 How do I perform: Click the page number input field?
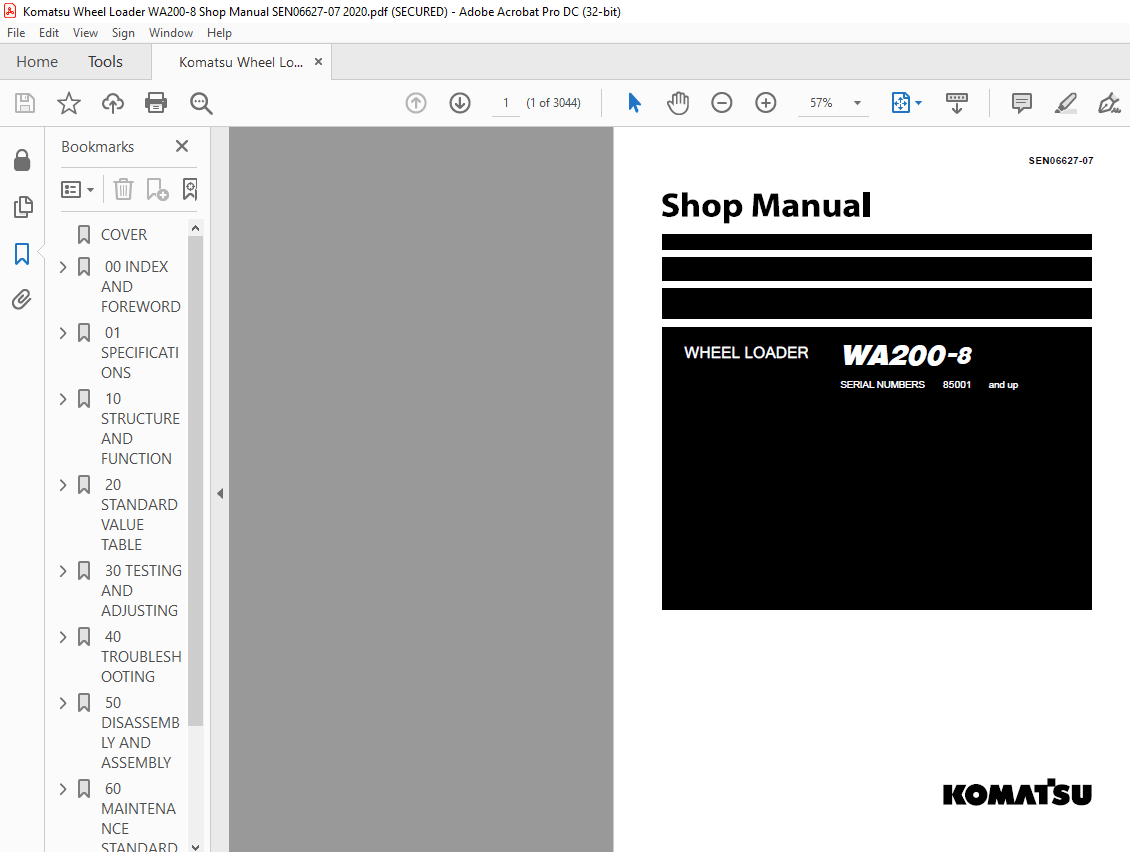click(506, 102)
